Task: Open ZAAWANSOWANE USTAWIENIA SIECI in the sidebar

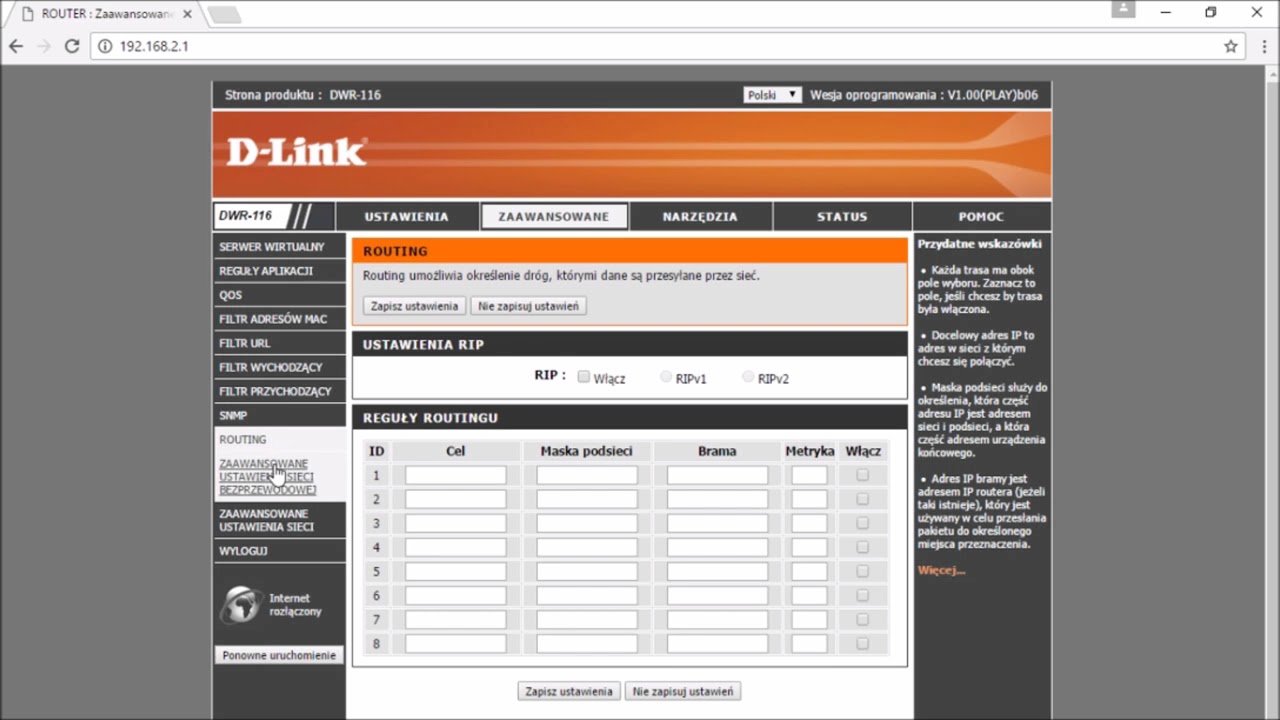Action: (x=279, y=520)
